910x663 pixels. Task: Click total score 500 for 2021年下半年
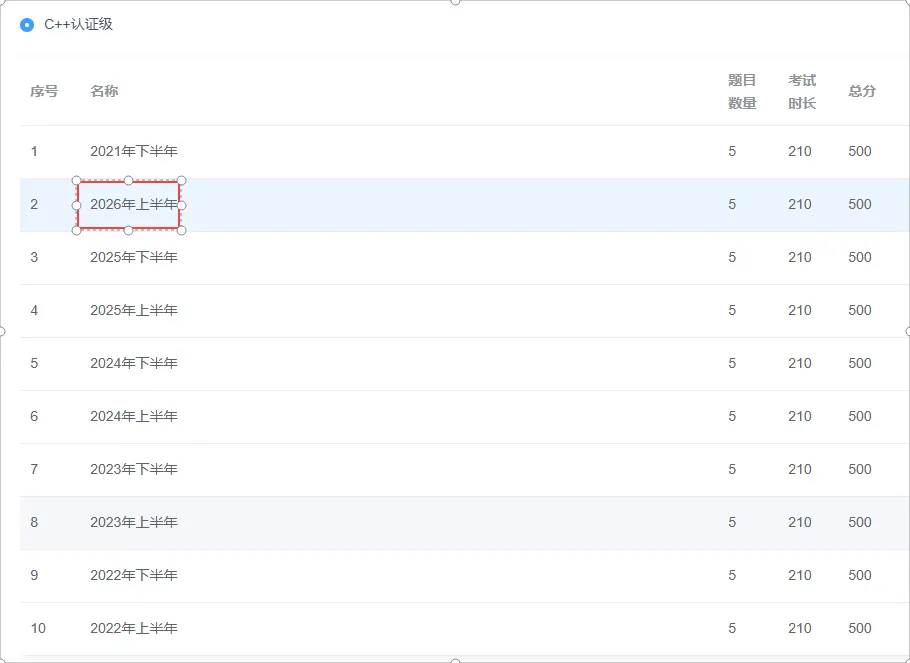(860, 152)
